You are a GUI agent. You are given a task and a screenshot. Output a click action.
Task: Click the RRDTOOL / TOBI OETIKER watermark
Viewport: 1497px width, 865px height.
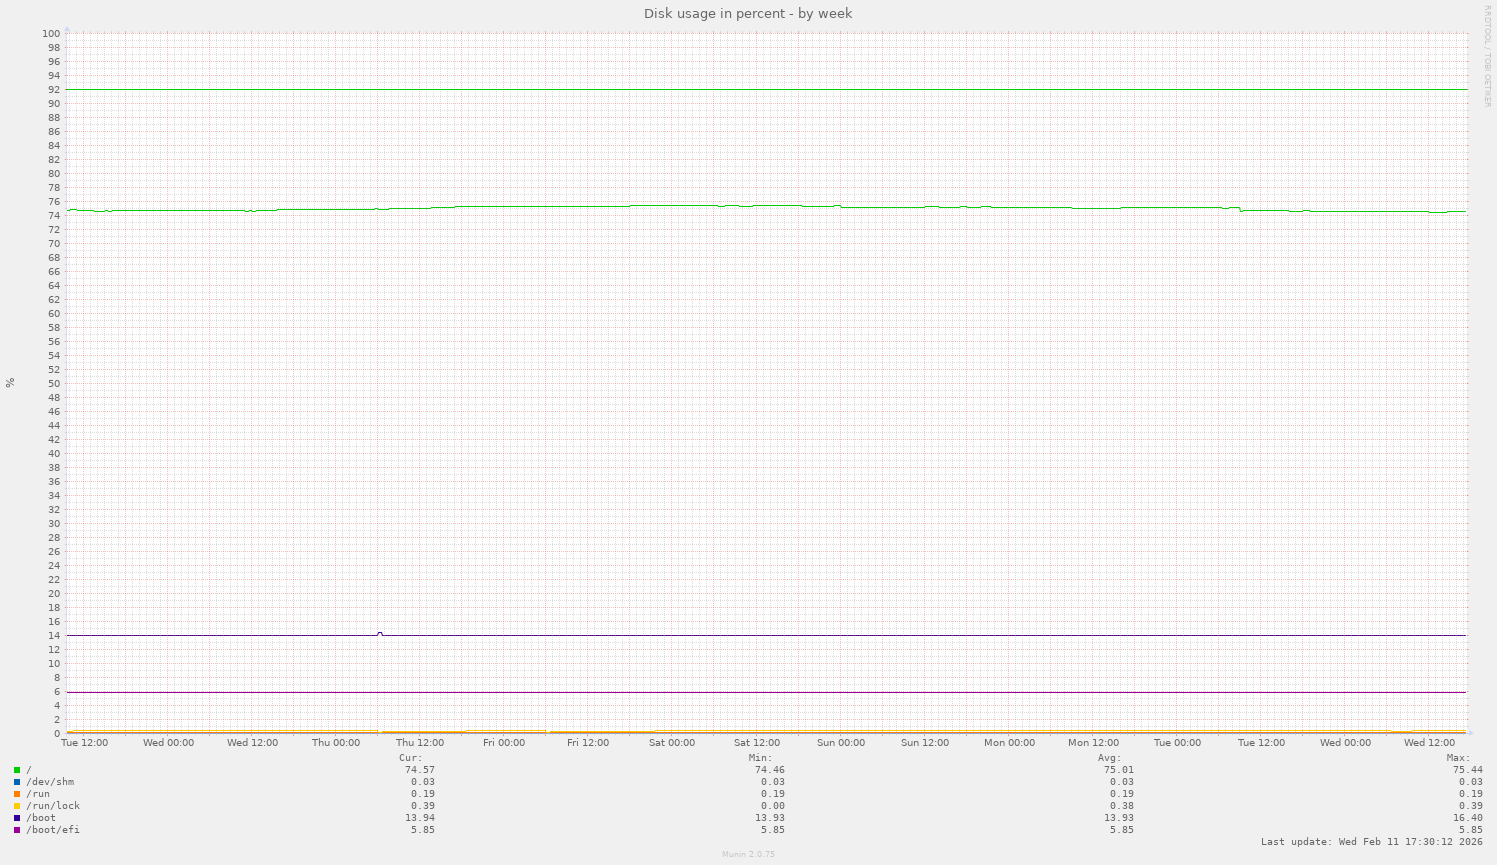click(1489, 55)
